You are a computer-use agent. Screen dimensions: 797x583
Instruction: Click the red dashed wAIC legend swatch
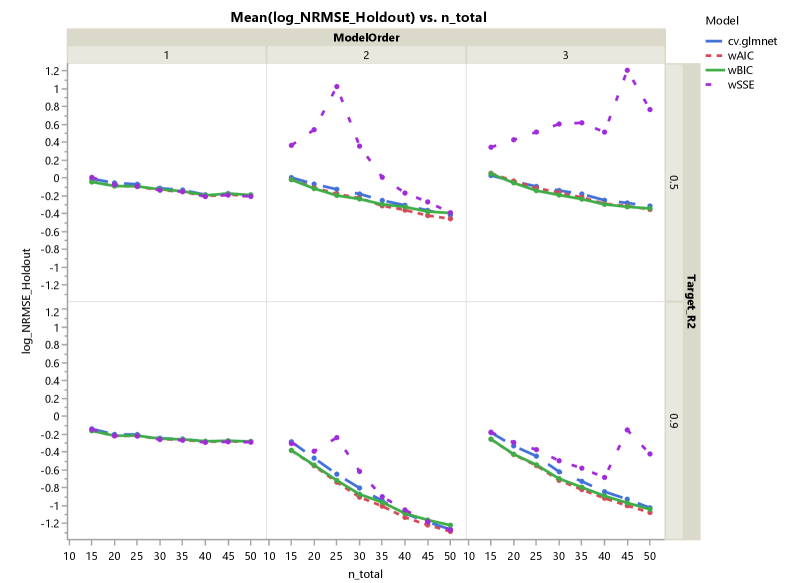click(714, 56)
